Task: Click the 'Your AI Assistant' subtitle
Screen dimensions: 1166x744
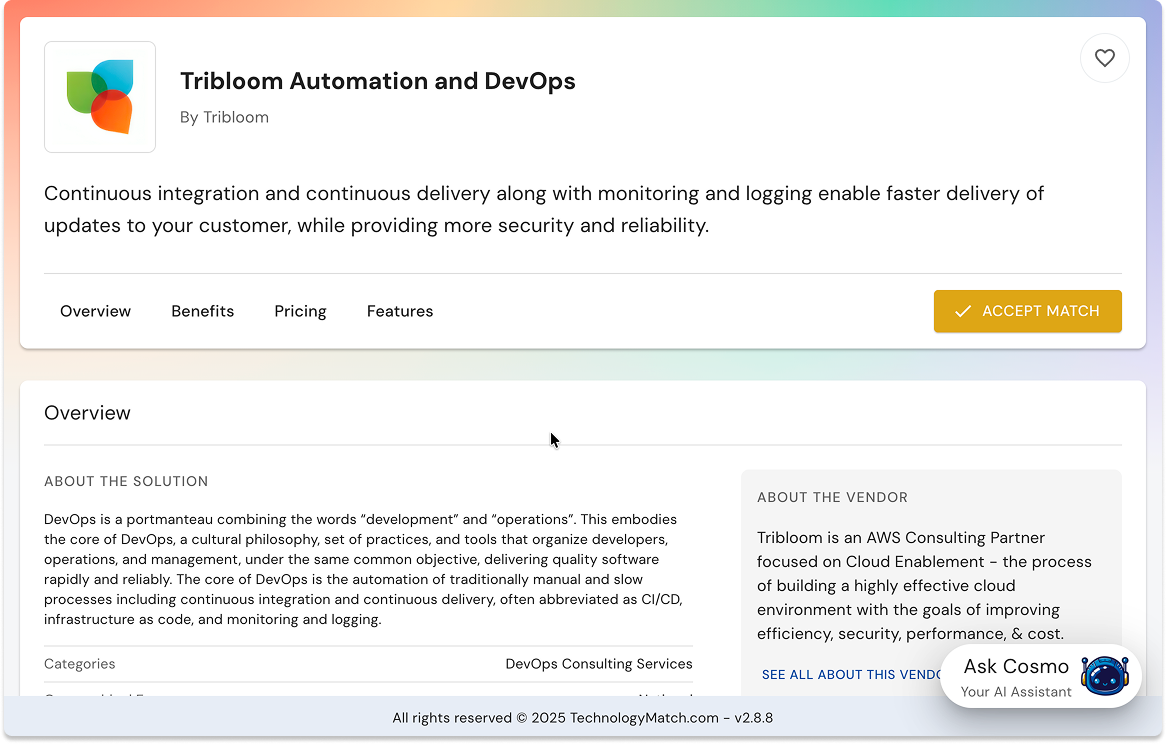Action: (x=1016, y=692)
